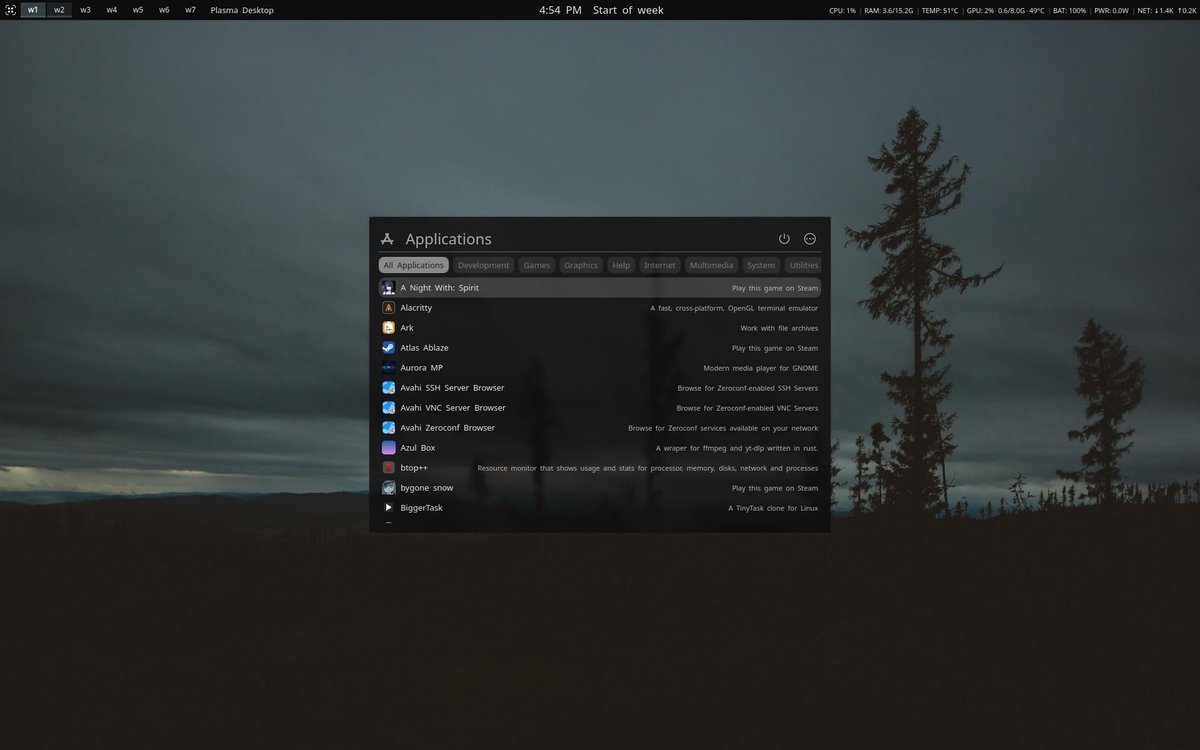Click the Ark archive tool icon

click(x=388, y=327)
